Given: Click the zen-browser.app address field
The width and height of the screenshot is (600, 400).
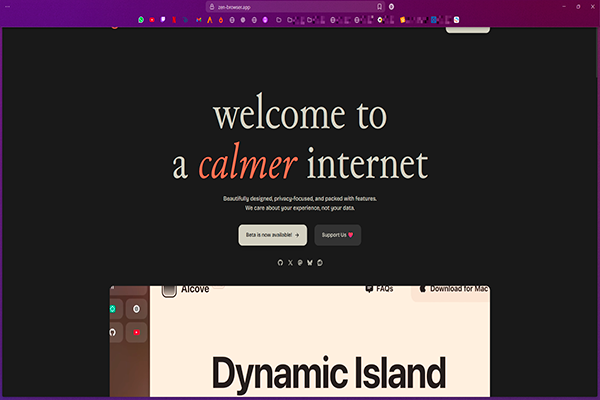Looking at the screenshot, I should coord(295,7).
